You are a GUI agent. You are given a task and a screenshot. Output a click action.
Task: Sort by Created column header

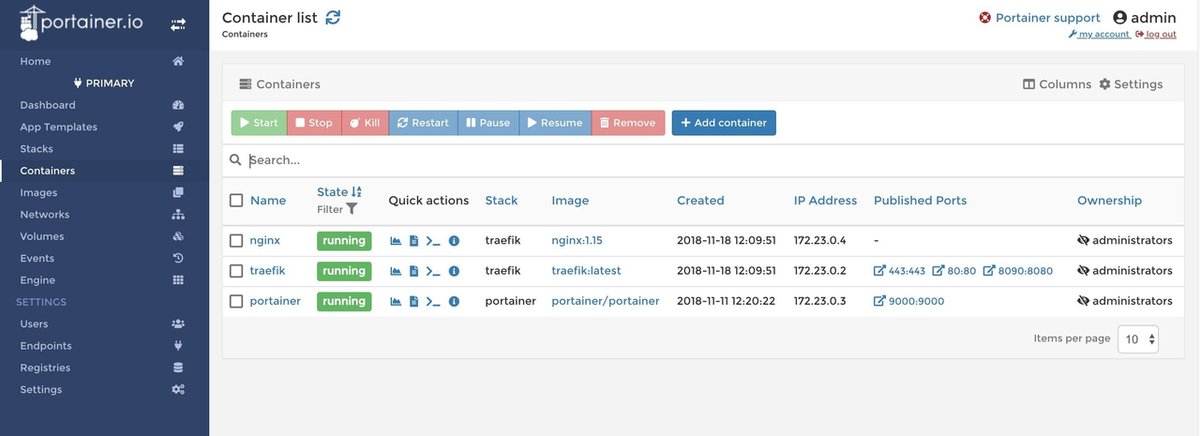click(x=700, y=200)
